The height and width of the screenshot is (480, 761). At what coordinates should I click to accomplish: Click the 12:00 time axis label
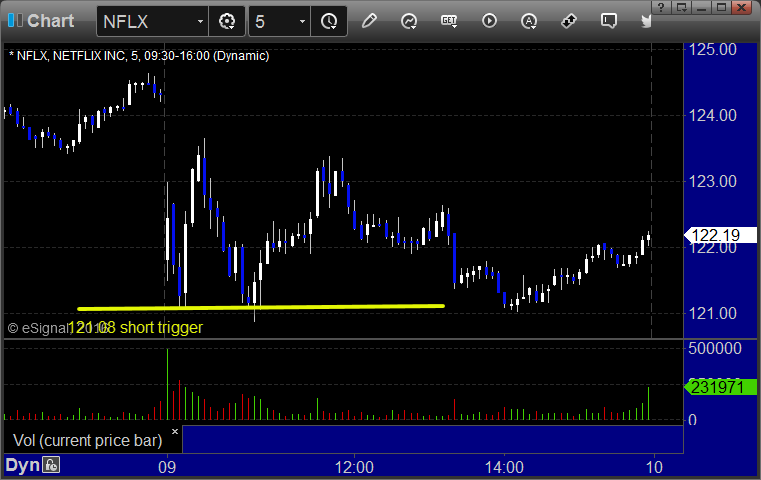(x=354, y=467)
